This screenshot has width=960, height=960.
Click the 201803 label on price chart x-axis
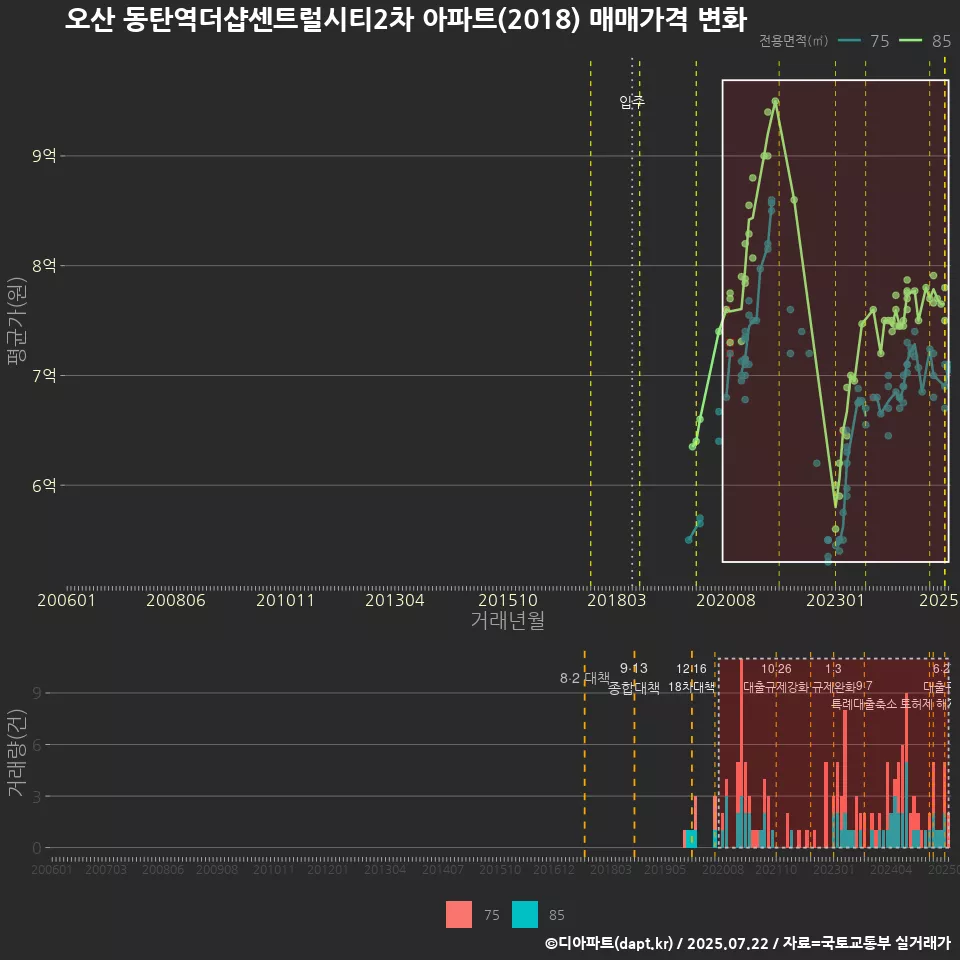pyautogui.click(x=617, y=600)
